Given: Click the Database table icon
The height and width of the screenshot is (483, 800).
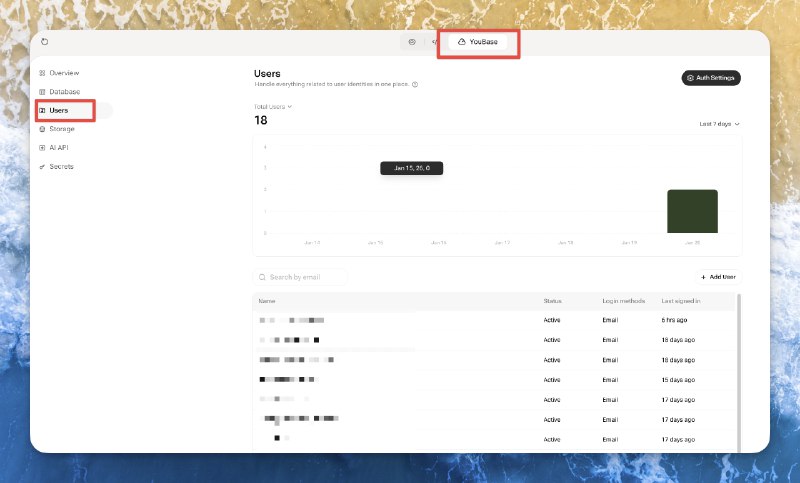Looking at the screenshot, I should point(42,92).
